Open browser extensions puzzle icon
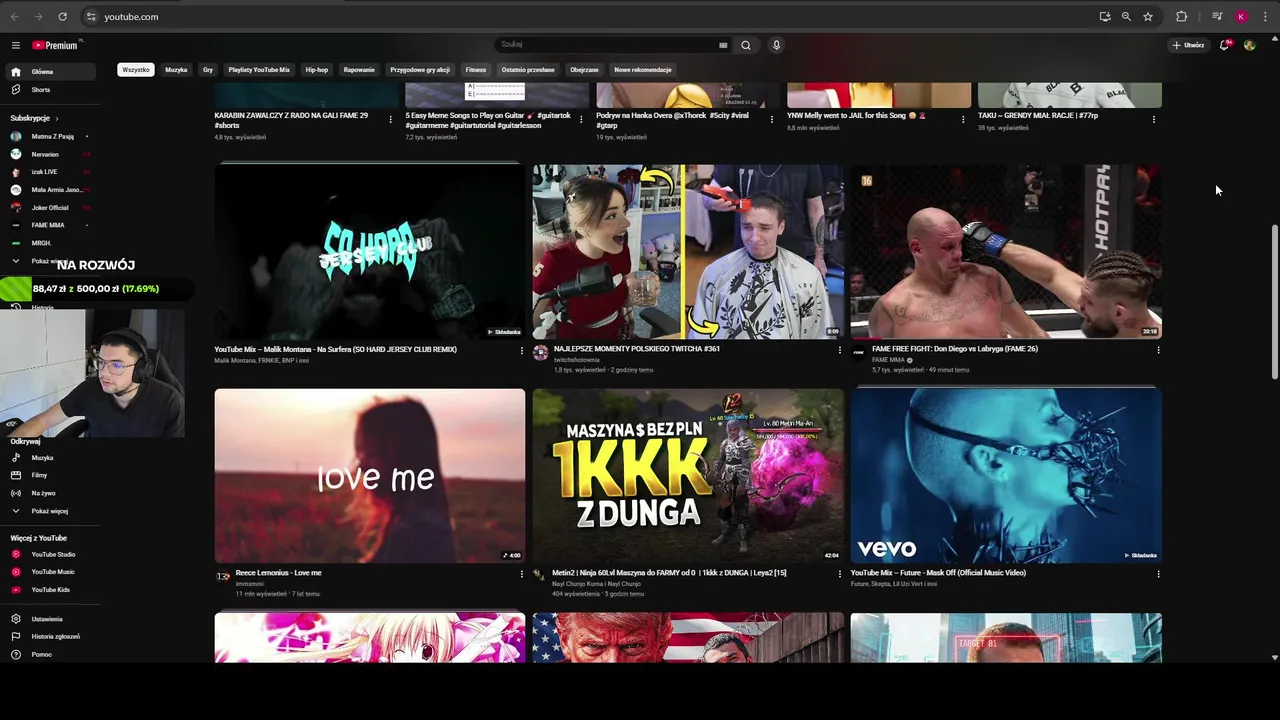The width and height of the screenshot is (1280, 720). point(1181,17)
